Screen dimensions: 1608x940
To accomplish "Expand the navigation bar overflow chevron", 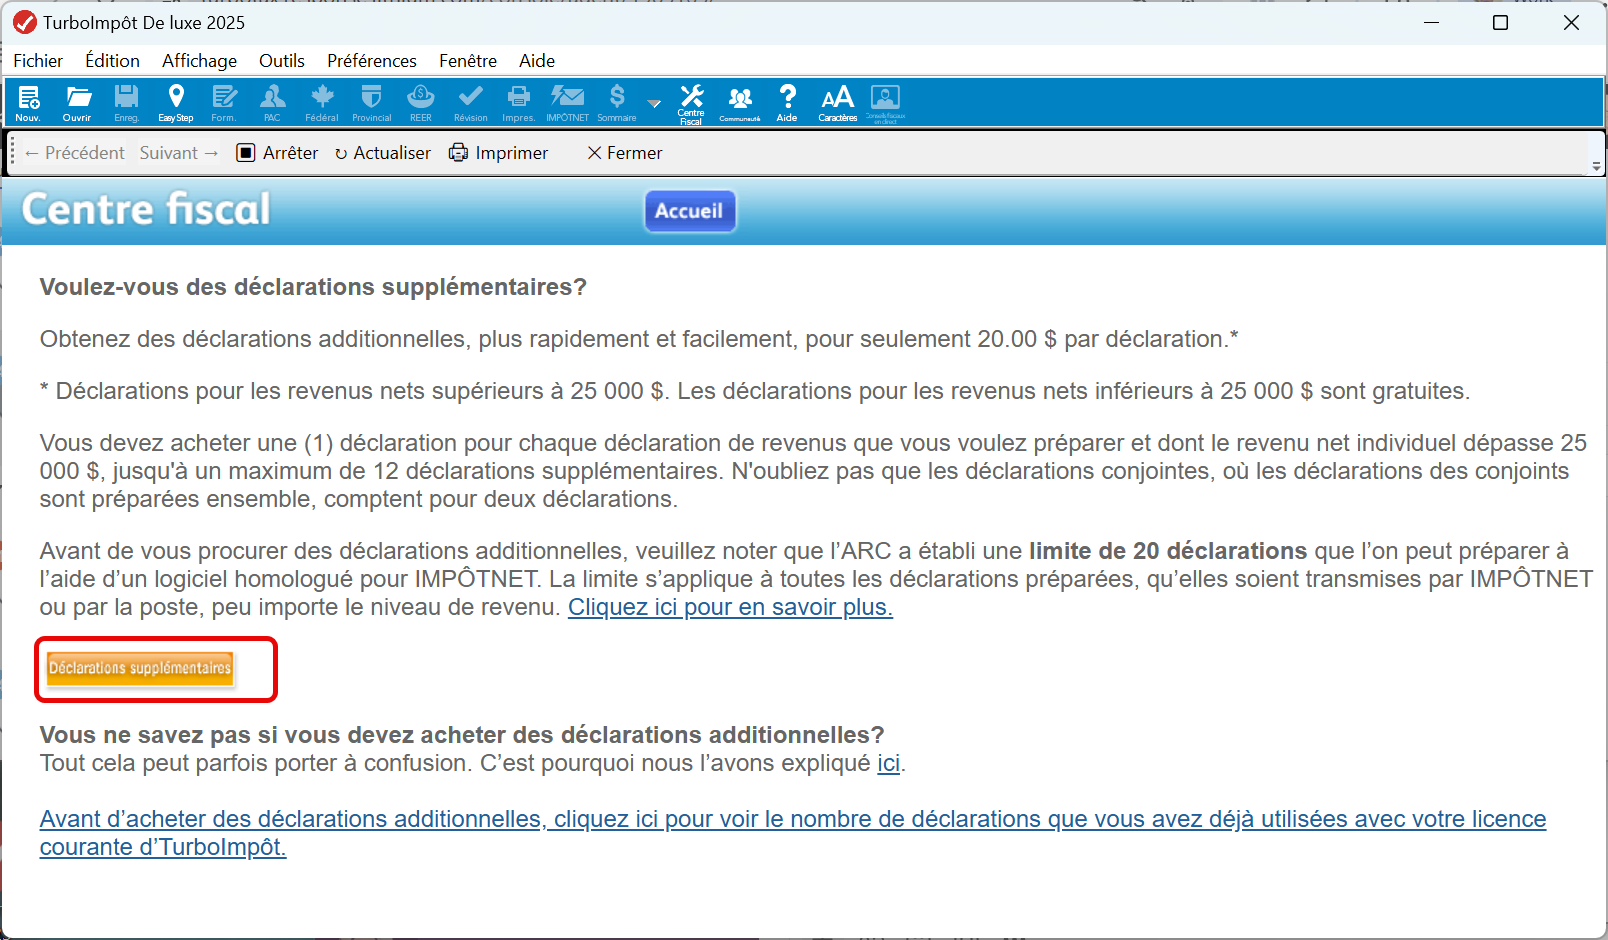I will click(1596, 166).
